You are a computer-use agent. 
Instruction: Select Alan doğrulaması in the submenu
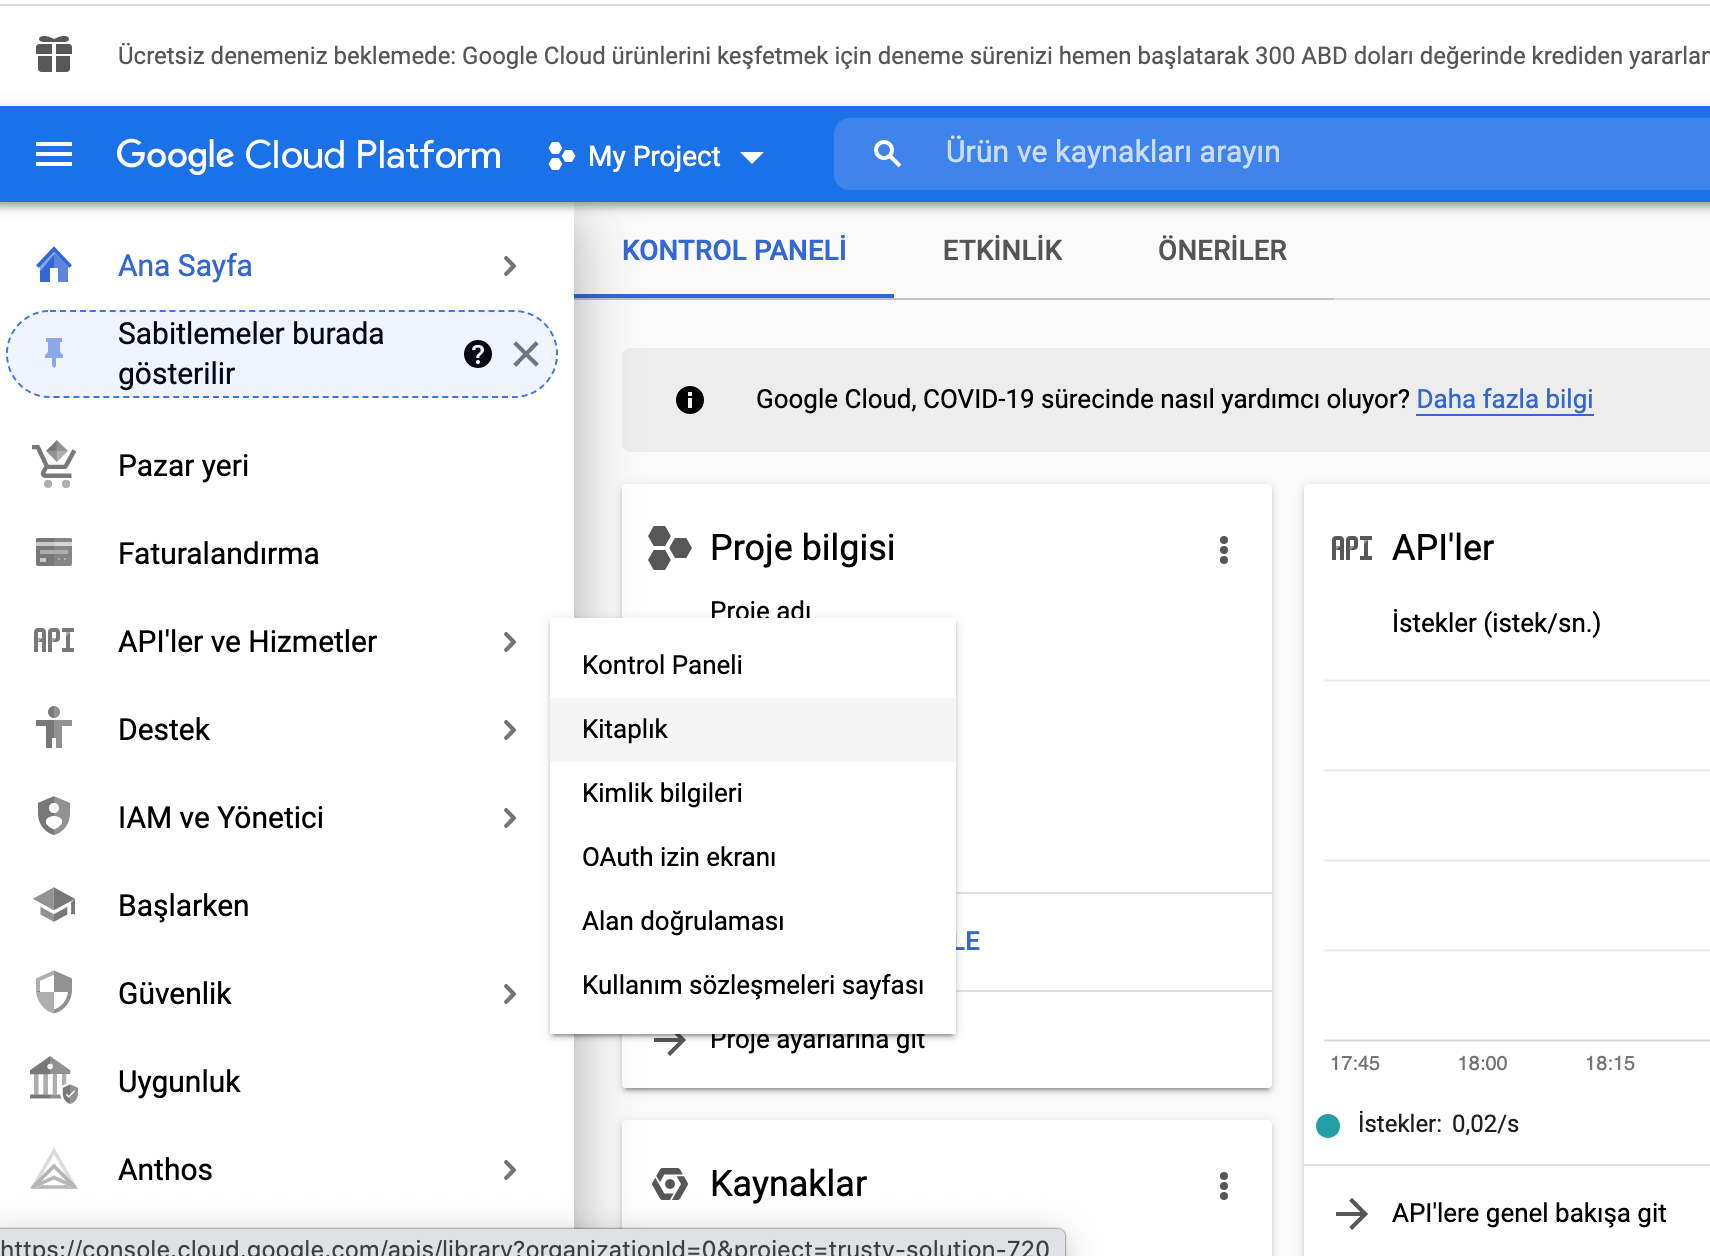tap(753, 921)
